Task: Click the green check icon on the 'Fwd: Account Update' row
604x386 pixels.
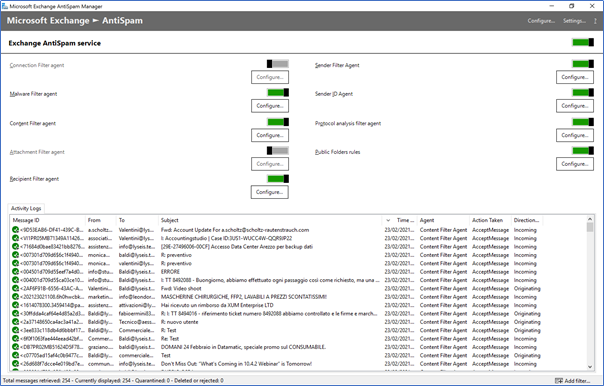Action: (15, 230)
